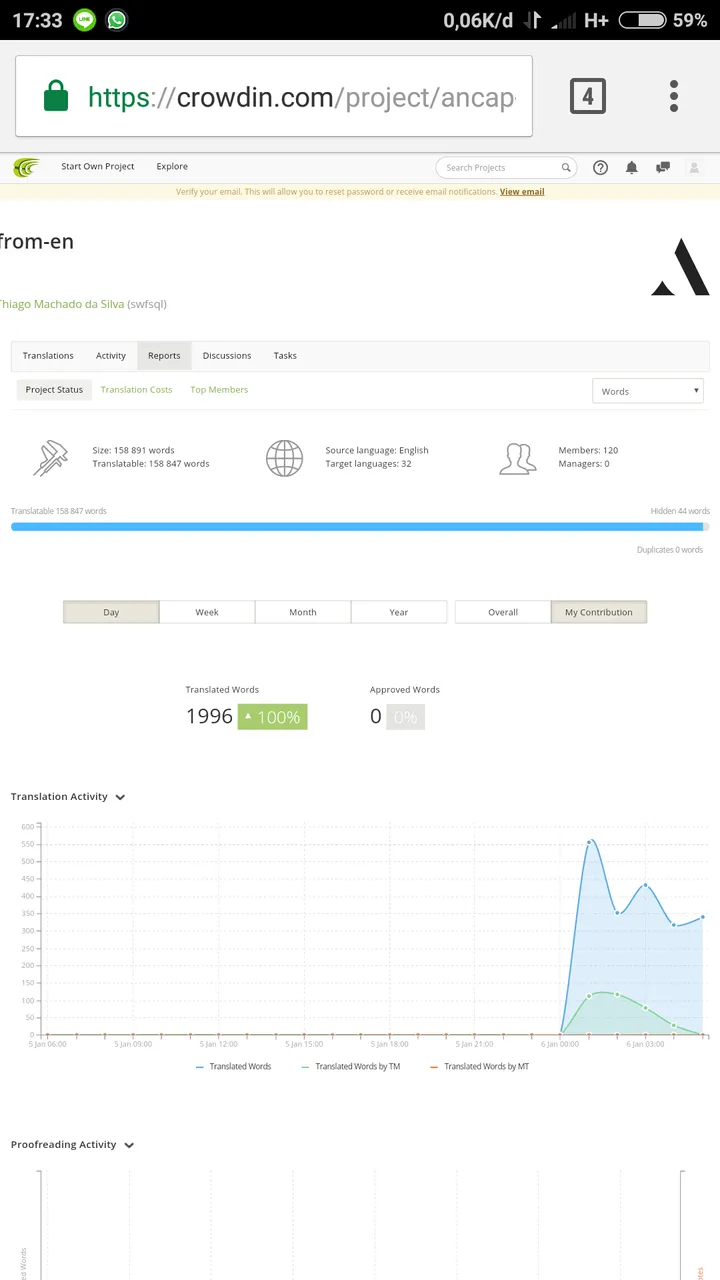The image size is (720, 1280).
Task: Switch to the Activity tab
Action: coord(111,355)
